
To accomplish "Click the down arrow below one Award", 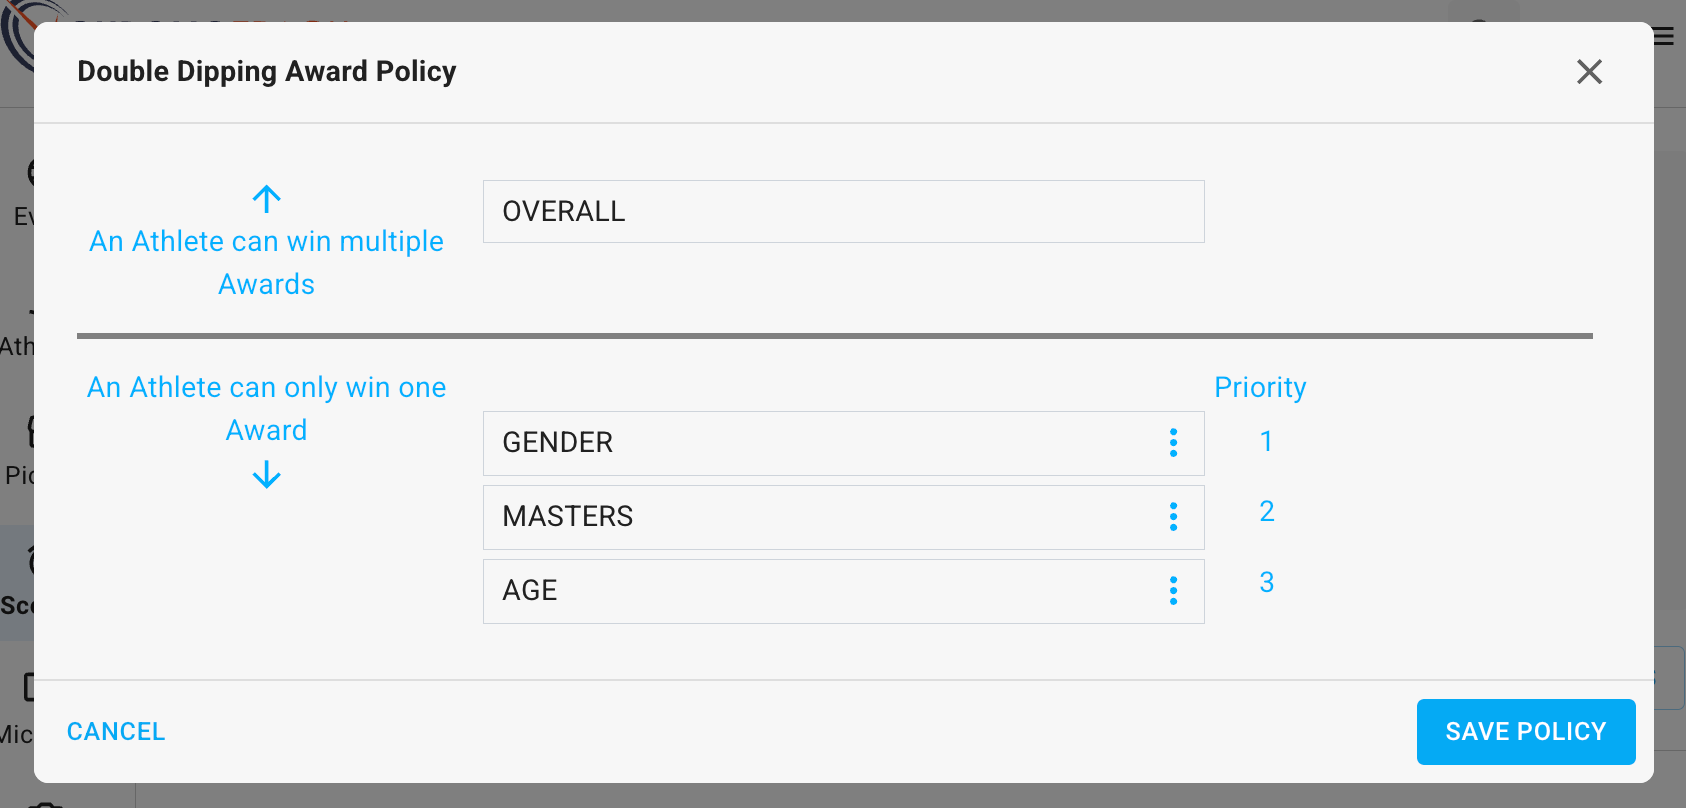I will (x=266, y=474).
